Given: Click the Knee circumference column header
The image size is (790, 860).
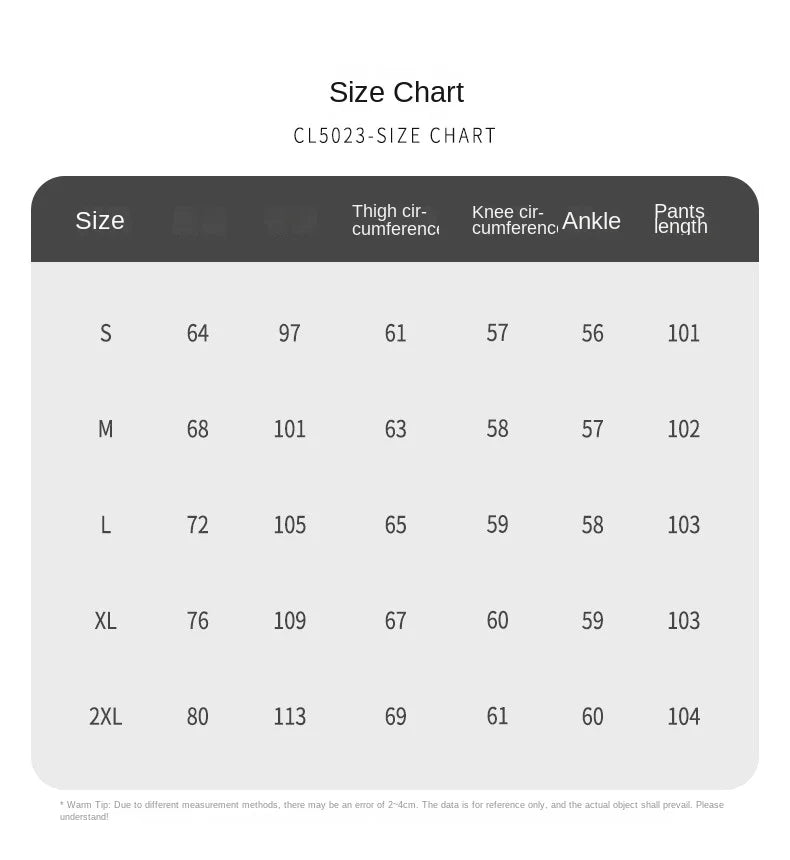Looking at the screenshot, I should tap(515, 219).
